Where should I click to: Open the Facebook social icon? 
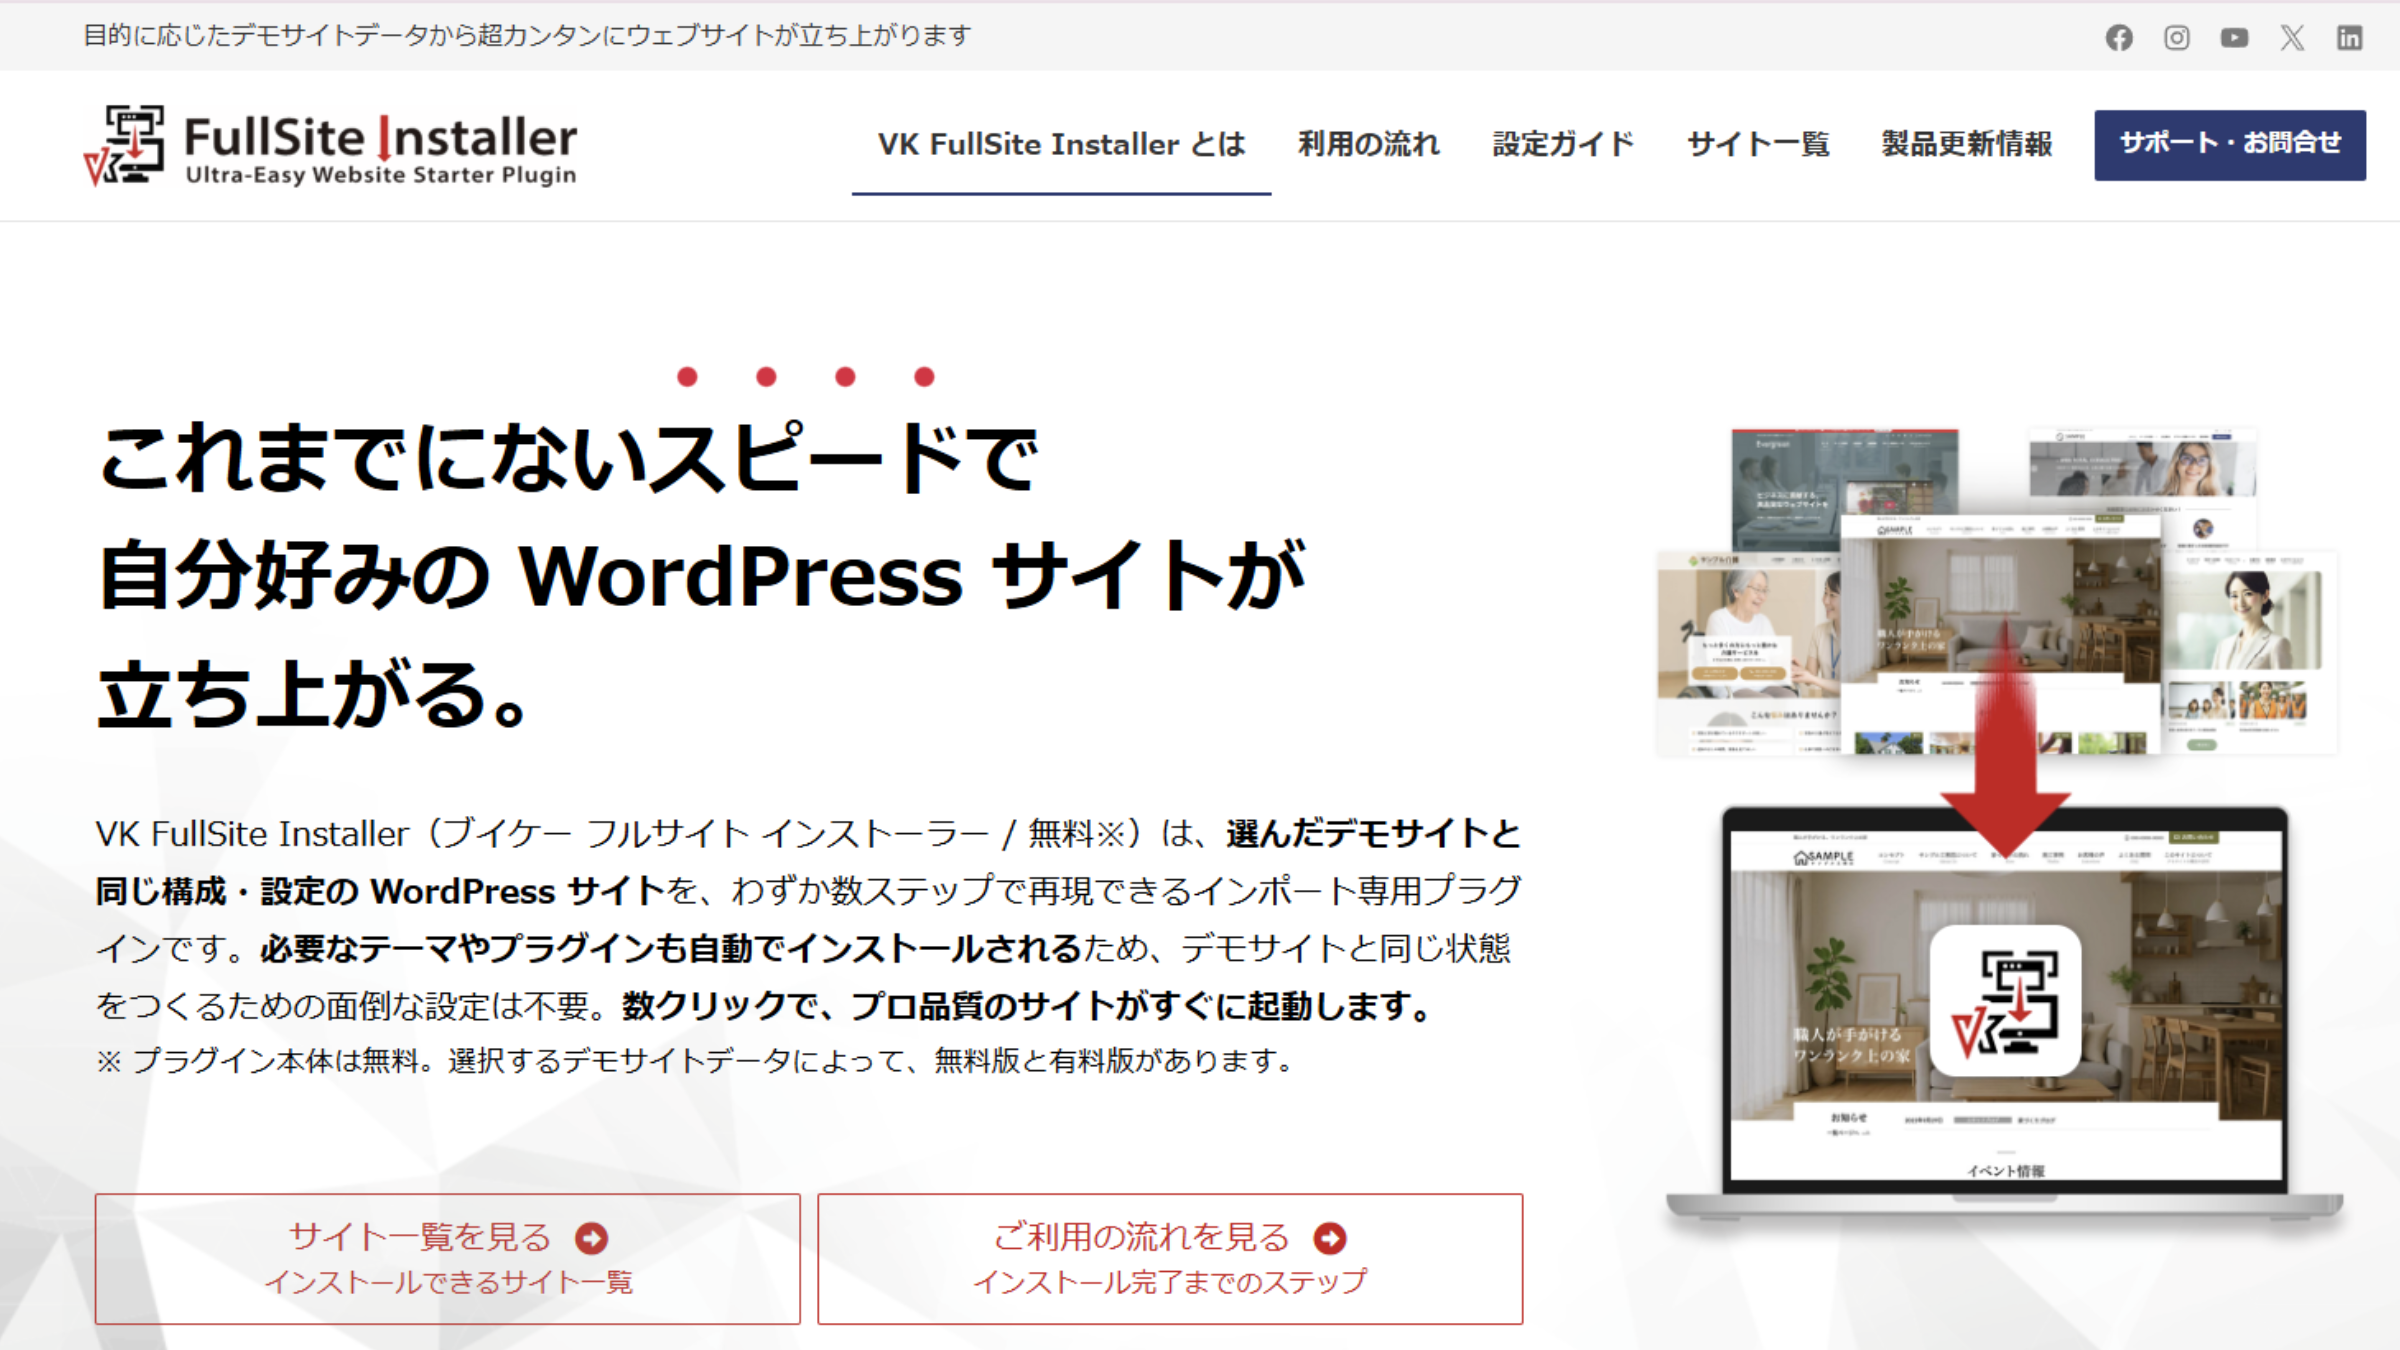[x=2119, y=38]
